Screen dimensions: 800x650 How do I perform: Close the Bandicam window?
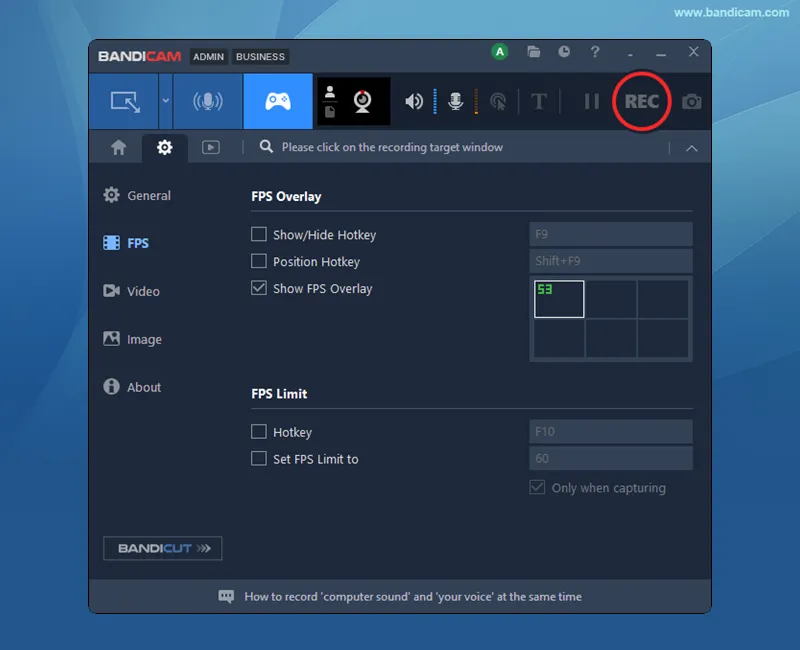pos(693,52)
